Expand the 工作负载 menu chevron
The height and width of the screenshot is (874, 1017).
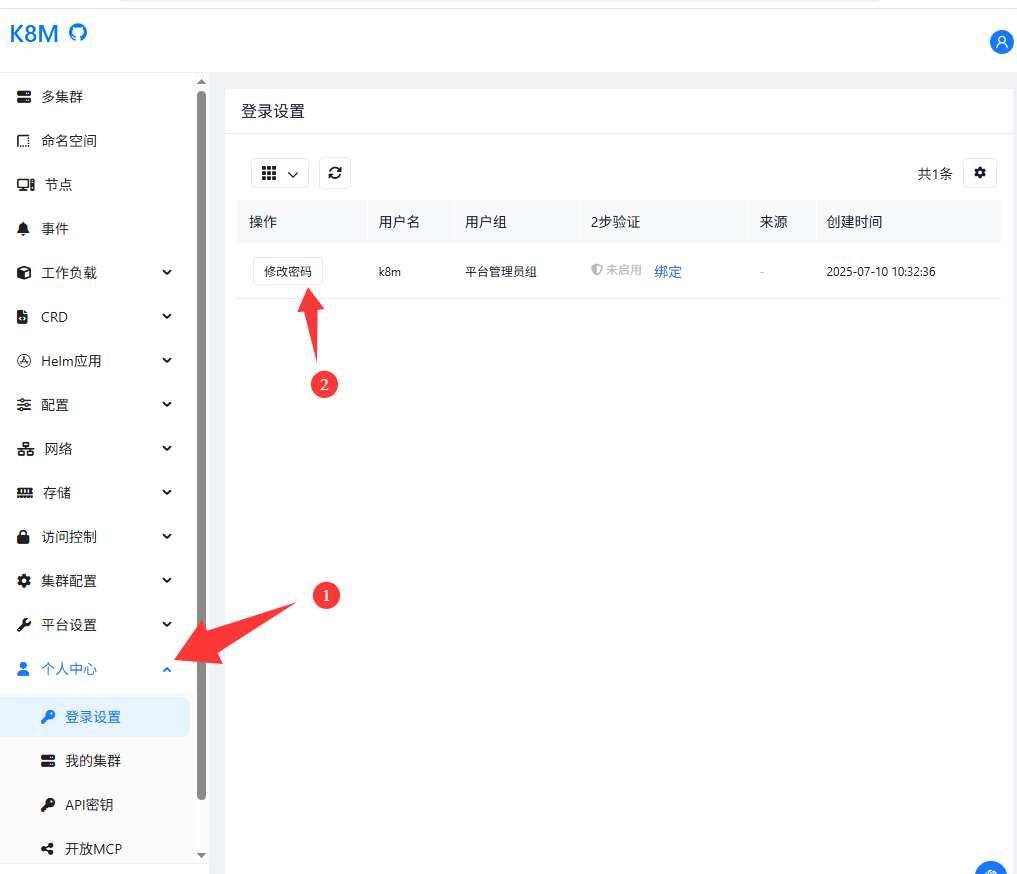167,272
